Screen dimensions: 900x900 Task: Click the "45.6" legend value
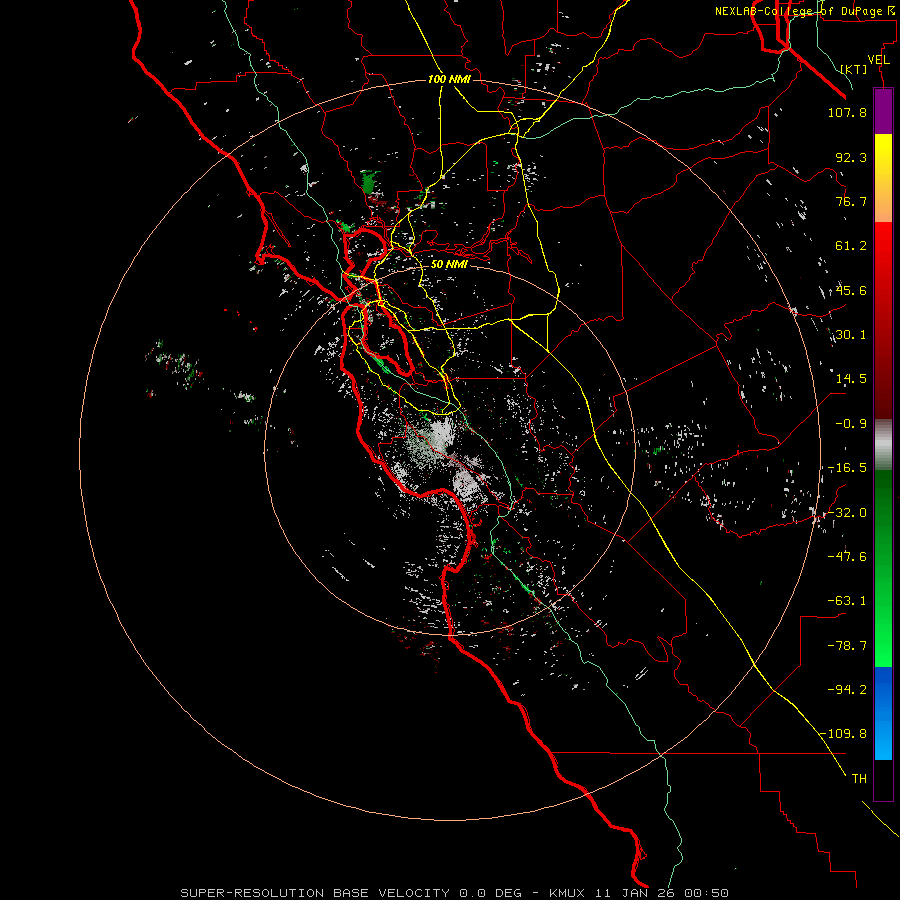[x=851, y=290]
